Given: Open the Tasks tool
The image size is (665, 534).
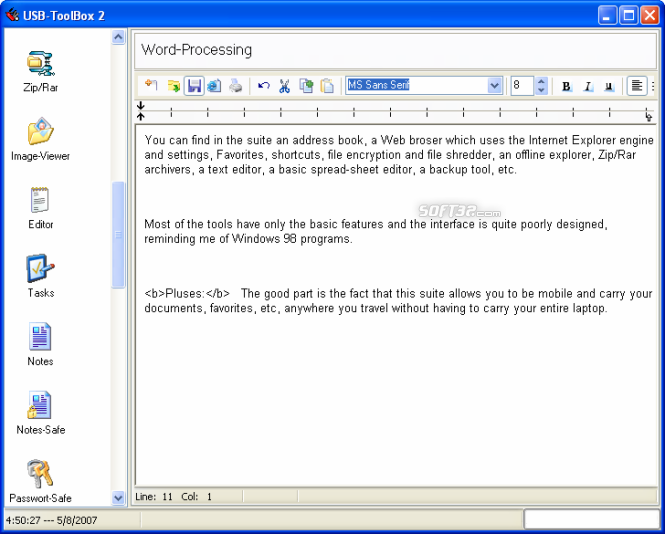Looking at the screenshot, I should 40,276.
